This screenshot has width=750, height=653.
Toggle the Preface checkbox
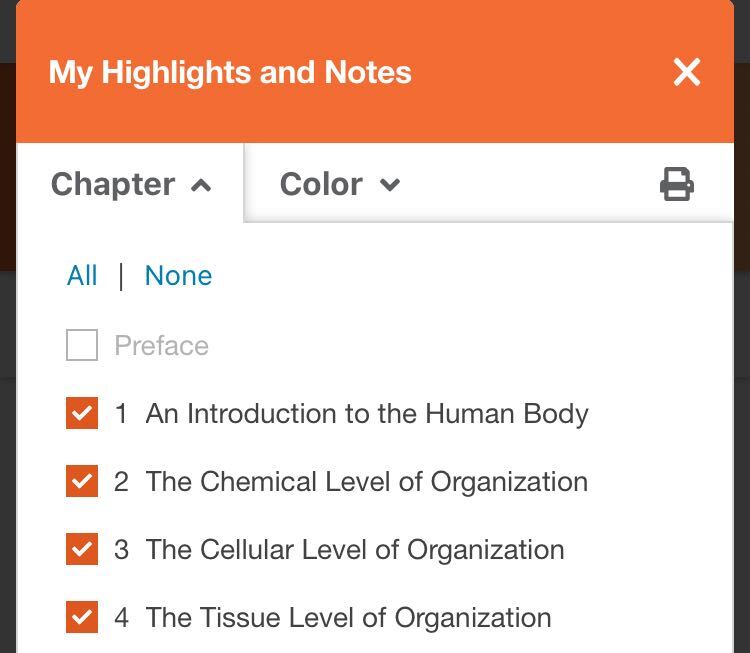point(82,346)
